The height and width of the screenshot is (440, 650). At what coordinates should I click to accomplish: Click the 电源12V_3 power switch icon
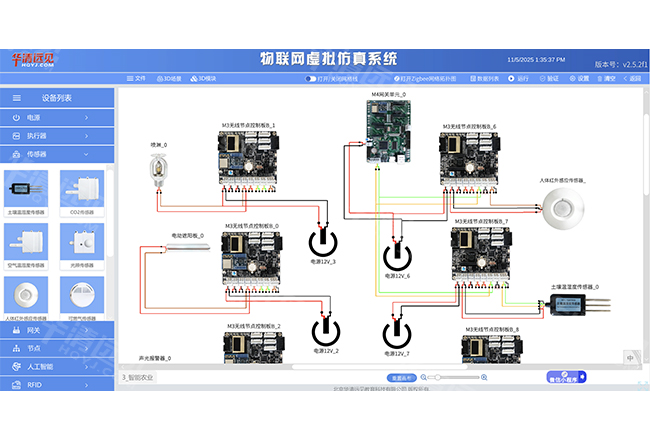(x=323, y=242)
